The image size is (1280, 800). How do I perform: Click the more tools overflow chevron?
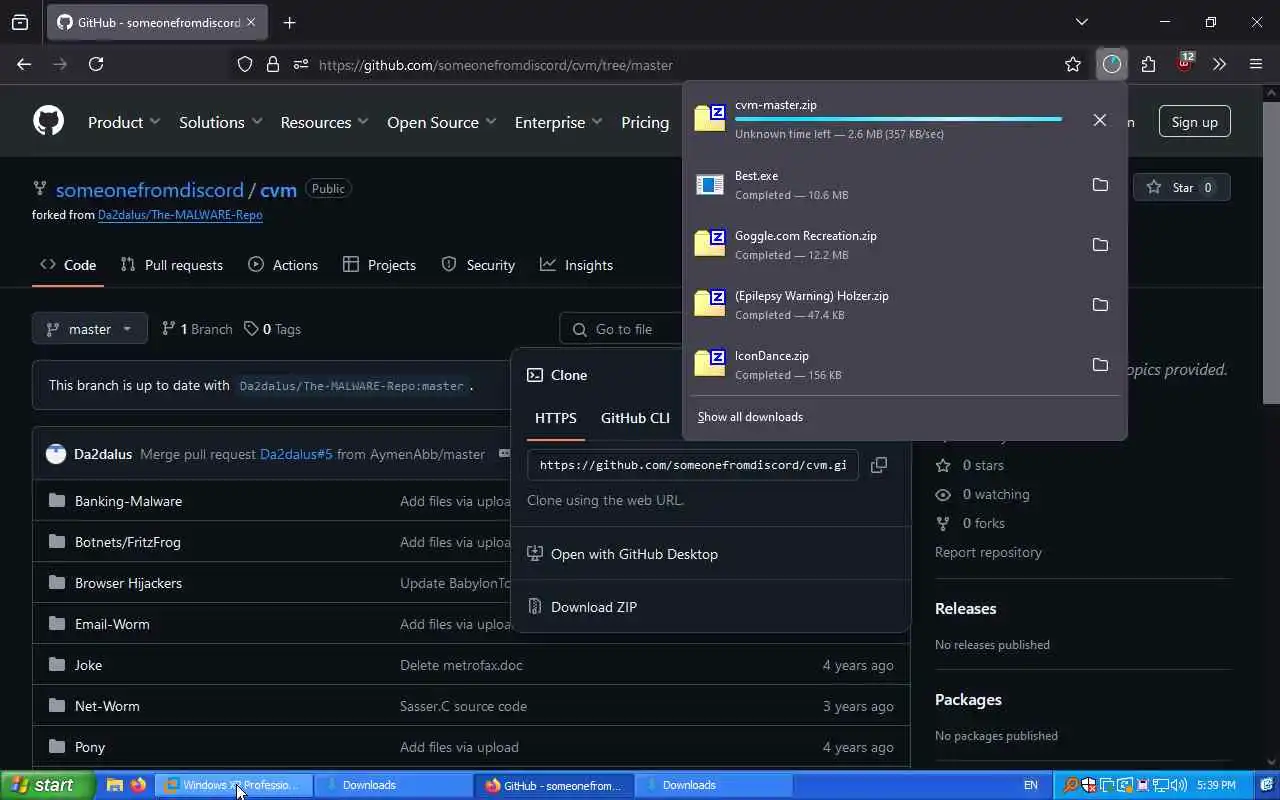[x=1219, y=64]
